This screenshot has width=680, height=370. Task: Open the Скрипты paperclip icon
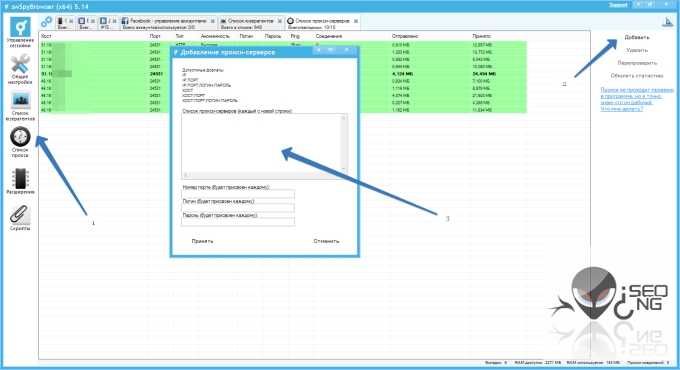point(20,217)
